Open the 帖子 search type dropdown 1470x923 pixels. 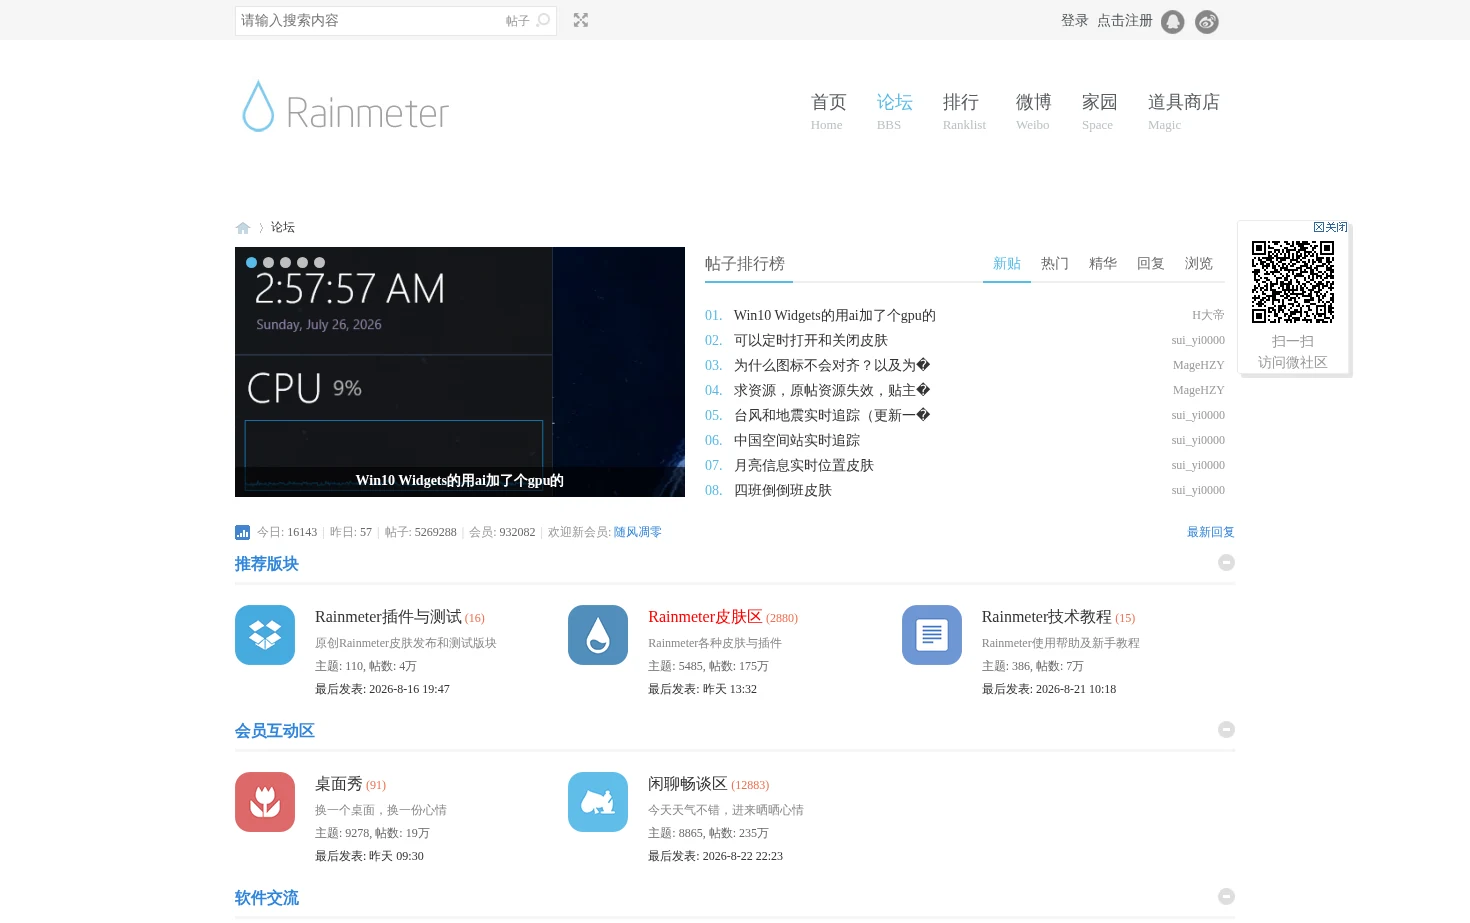(517, 21)
